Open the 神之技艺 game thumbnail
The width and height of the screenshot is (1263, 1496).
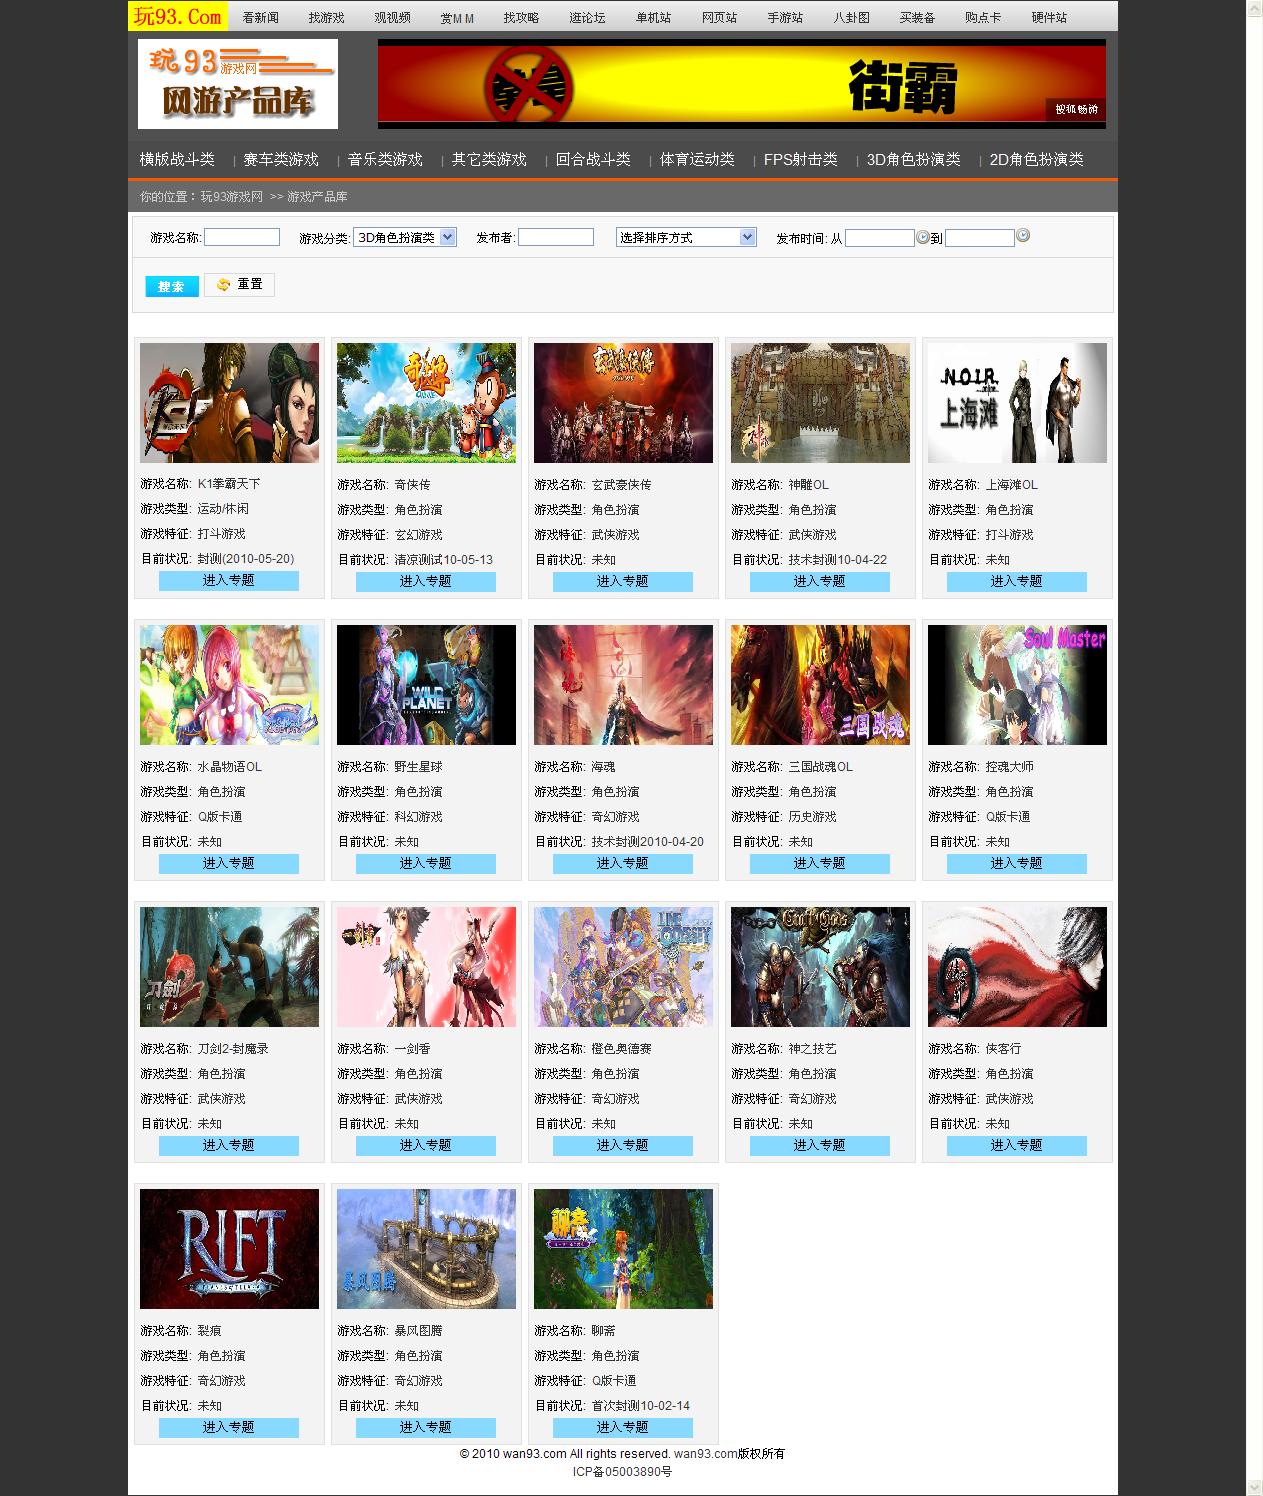point(821,967)
